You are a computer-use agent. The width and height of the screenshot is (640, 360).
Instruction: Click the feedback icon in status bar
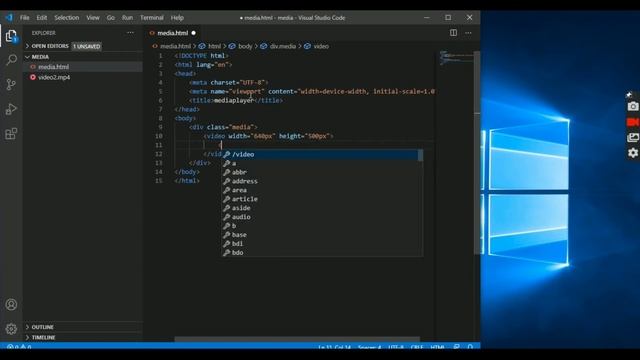point(456,347)
